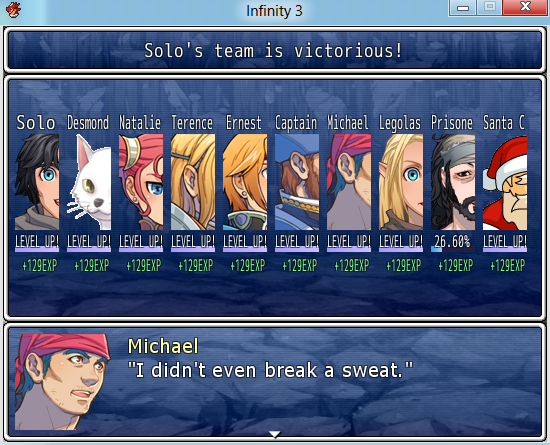The height and width of the screenshot is (445, 550).
Task: Click the Prisoner's bearded portrait
Action: 453,182
